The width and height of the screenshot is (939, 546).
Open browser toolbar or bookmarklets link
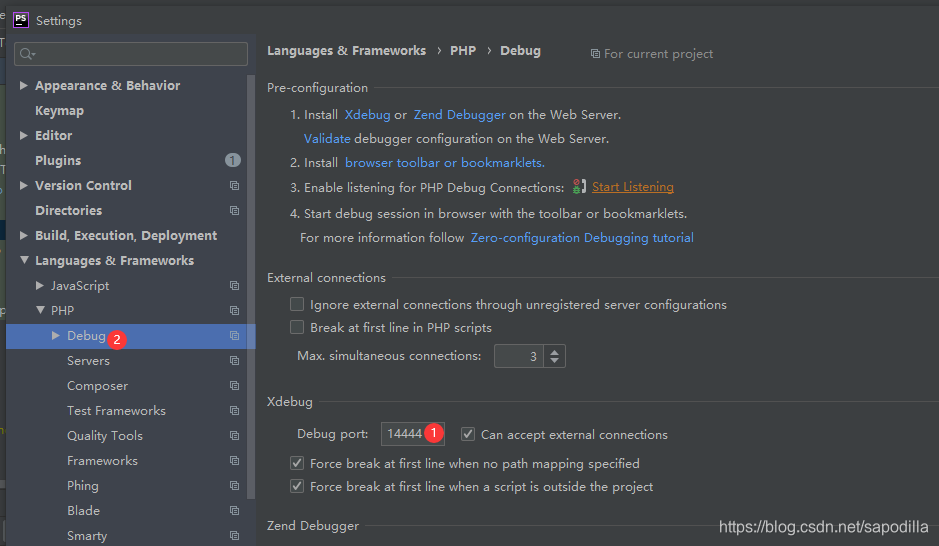(x=445, y=162)
